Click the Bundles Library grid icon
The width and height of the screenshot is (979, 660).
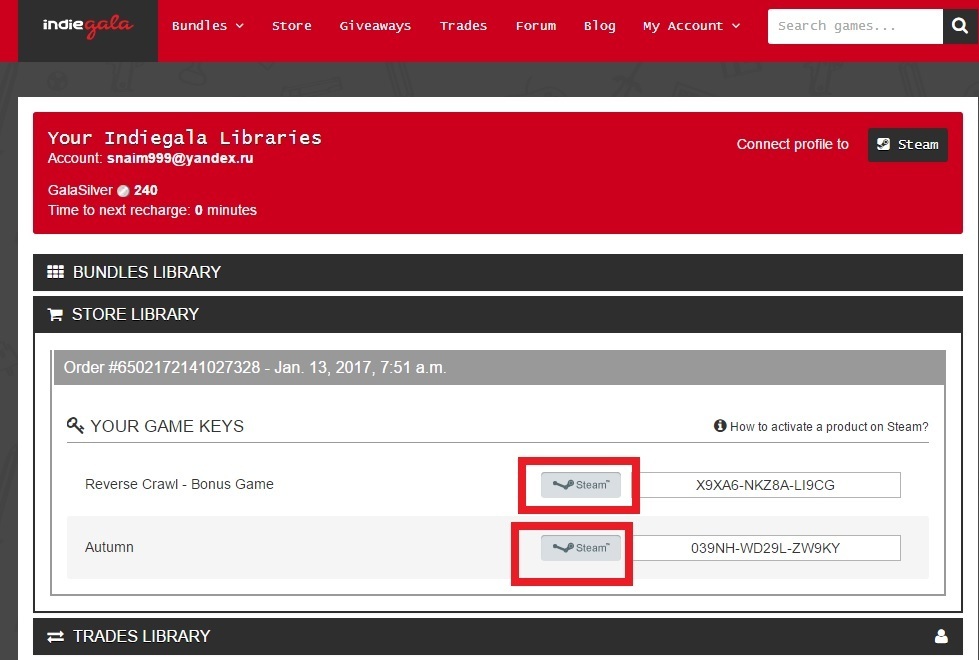click(x=55, y=272)
